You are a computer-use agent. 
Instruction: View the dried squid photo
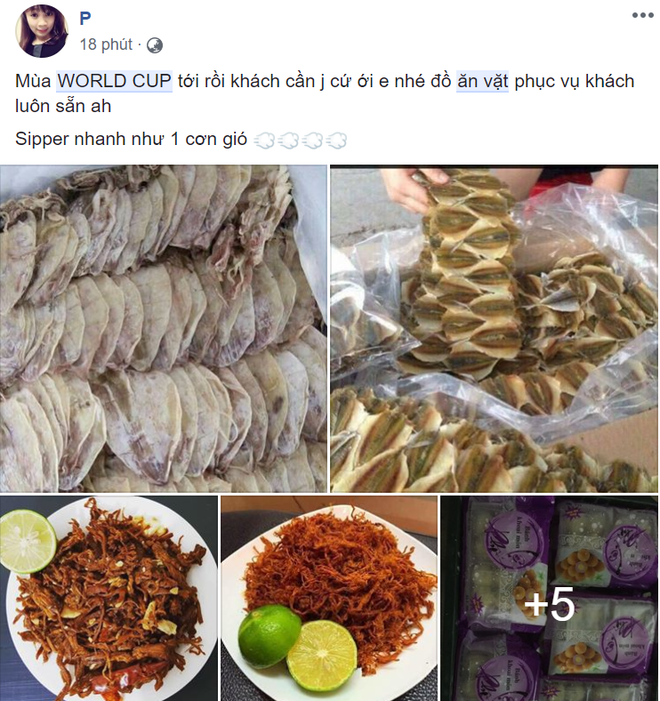(163, 329)
